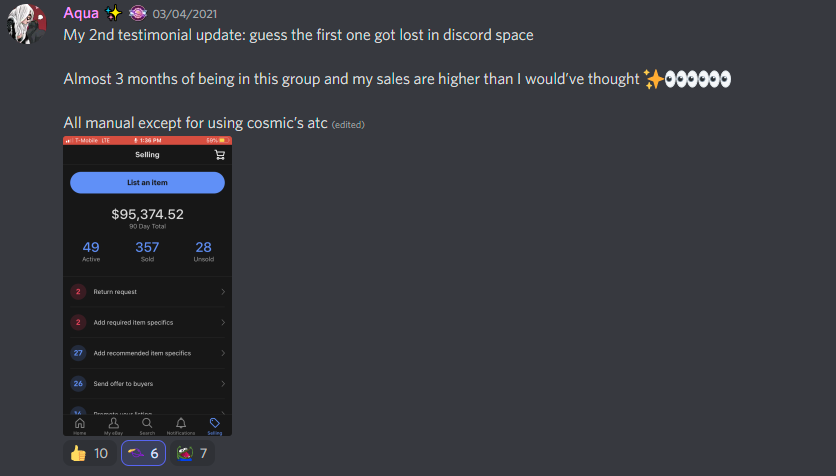Click the purple role badge beside Aqua
Image resolution: width=836 pixels, height=476 pixels.
pos(138,13)
